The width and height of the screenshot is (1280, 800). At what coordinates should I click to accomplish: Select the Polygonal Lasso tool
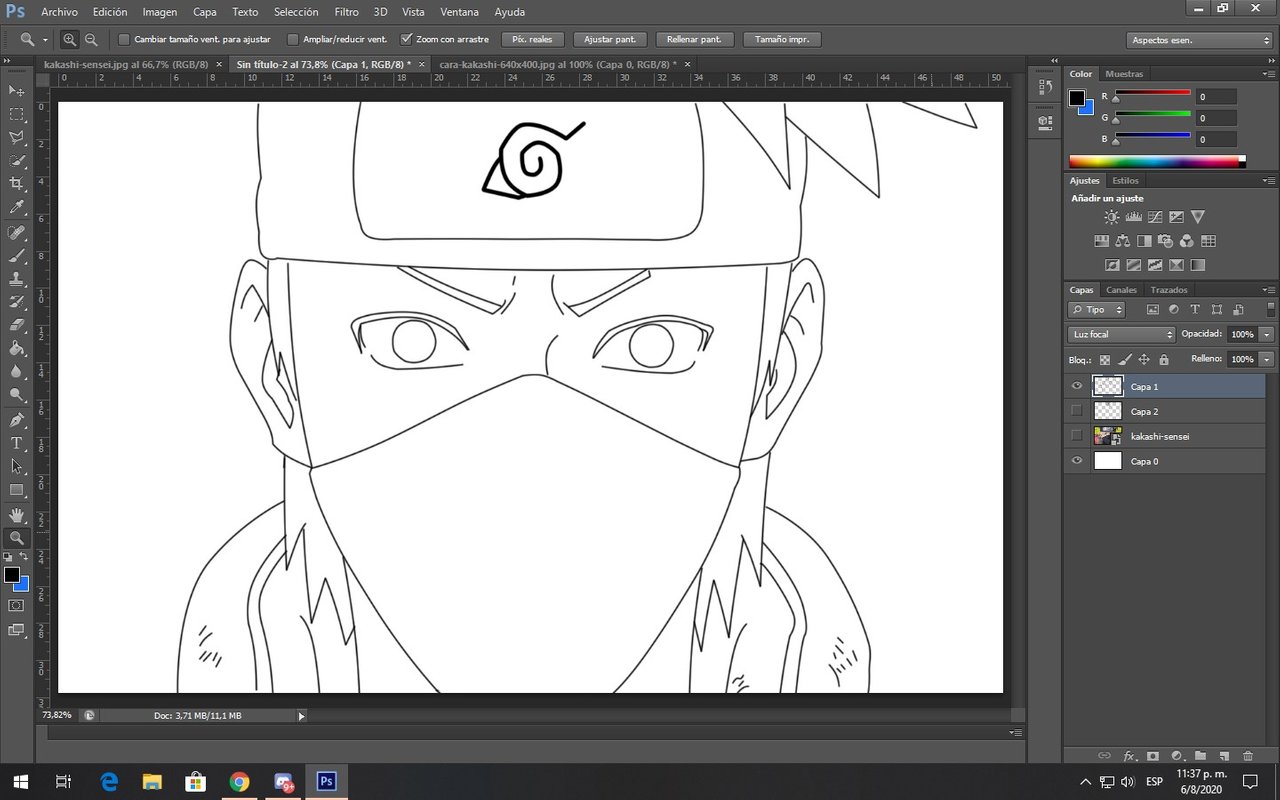[17, 138]
